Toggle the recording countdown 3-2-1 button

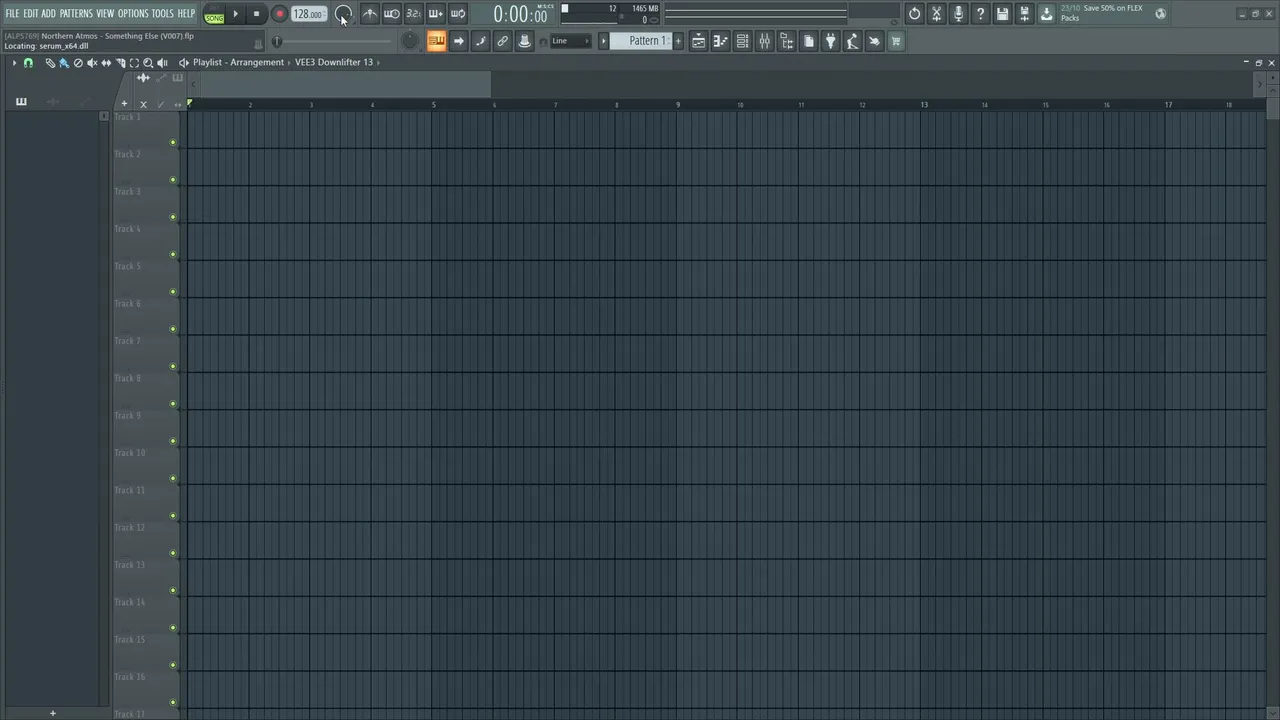pyautogui.click(x=414, y=14)
